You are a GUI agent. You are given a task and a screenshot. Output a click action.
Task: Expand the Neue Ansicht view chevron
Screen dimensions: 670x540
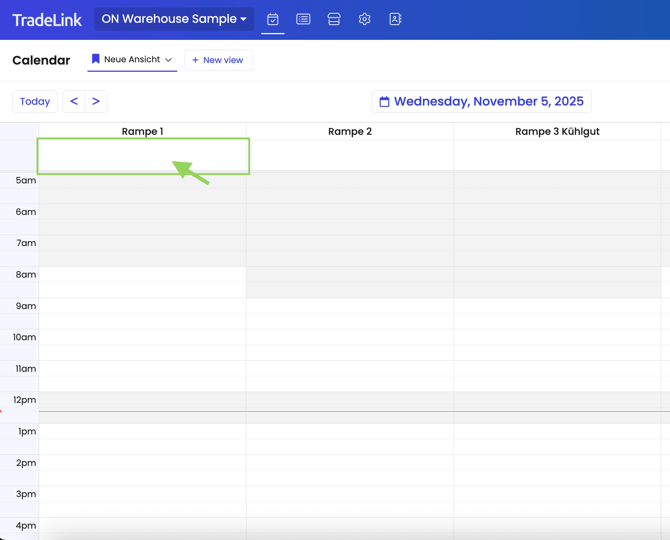tap(168, 60)
